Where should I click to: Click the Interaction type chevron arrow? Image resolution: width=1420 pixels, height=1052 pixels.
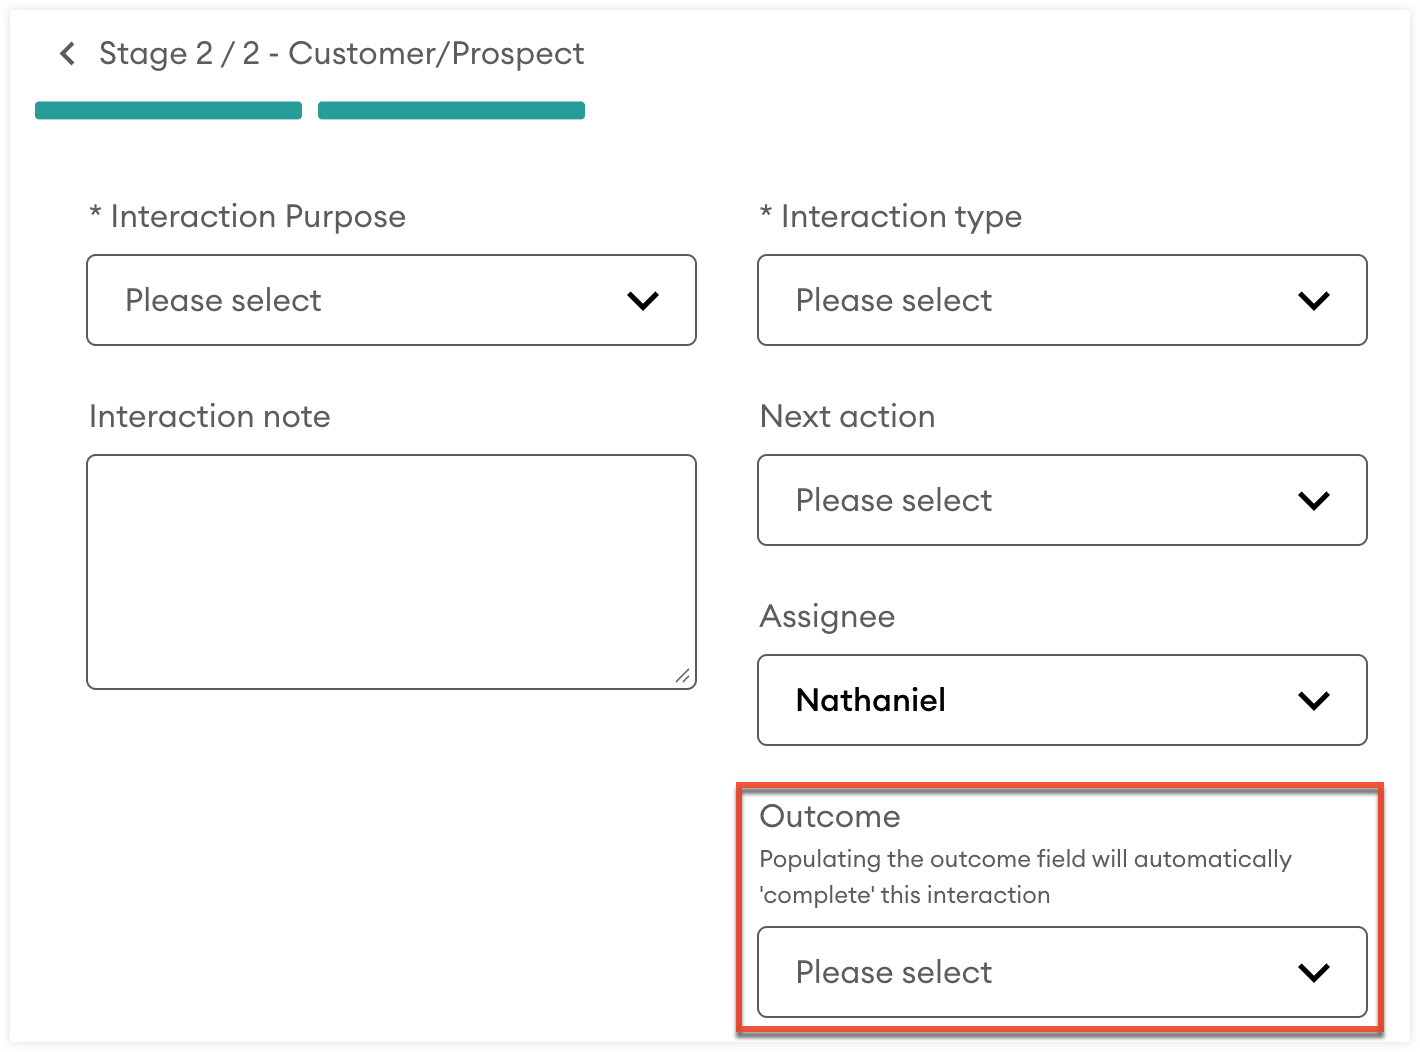(x=1312, y=300)
